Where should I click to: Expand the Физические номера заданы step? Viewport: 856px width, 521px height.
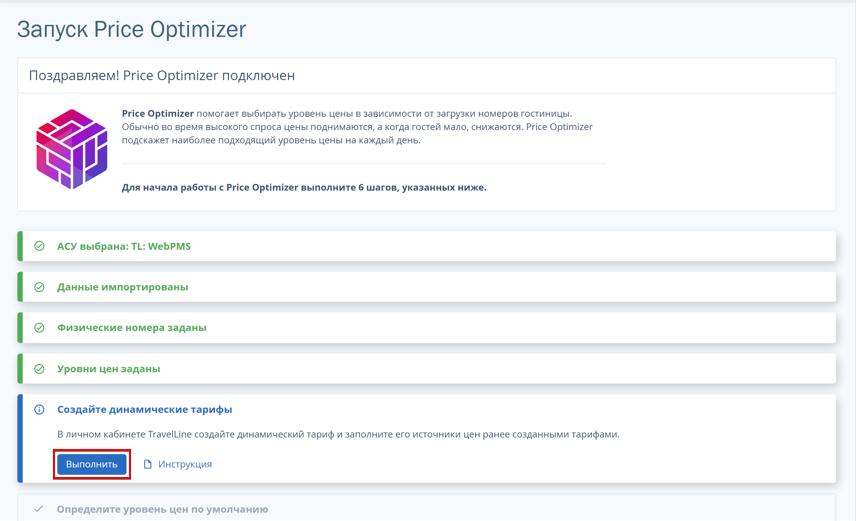tap(427, 328)
